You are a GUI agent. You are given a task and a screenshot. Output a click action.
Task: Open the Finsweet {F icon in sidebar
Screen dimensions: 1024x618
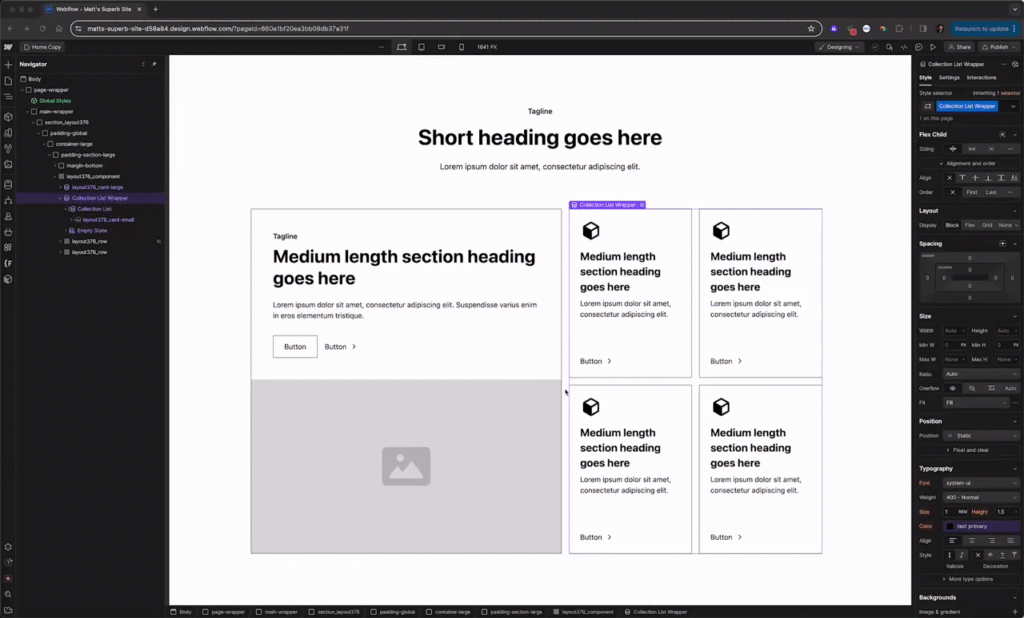(x=8, y=263)
